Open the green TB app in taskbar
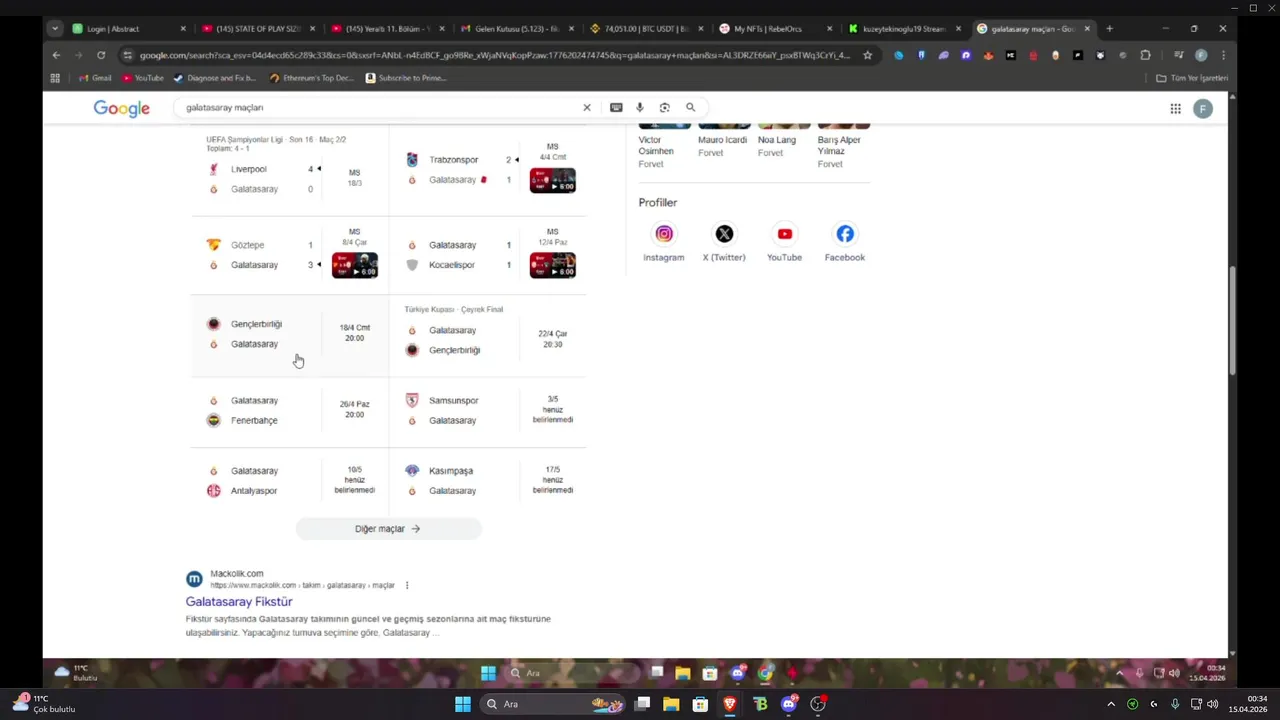 [x=760, y=704]
